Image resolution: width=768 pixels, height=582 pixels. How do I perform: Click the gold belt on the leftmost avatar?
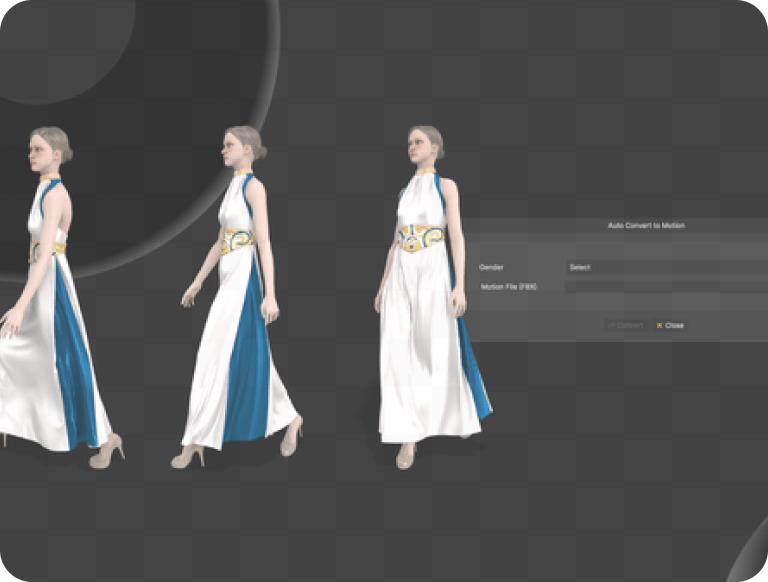(45, 250)
